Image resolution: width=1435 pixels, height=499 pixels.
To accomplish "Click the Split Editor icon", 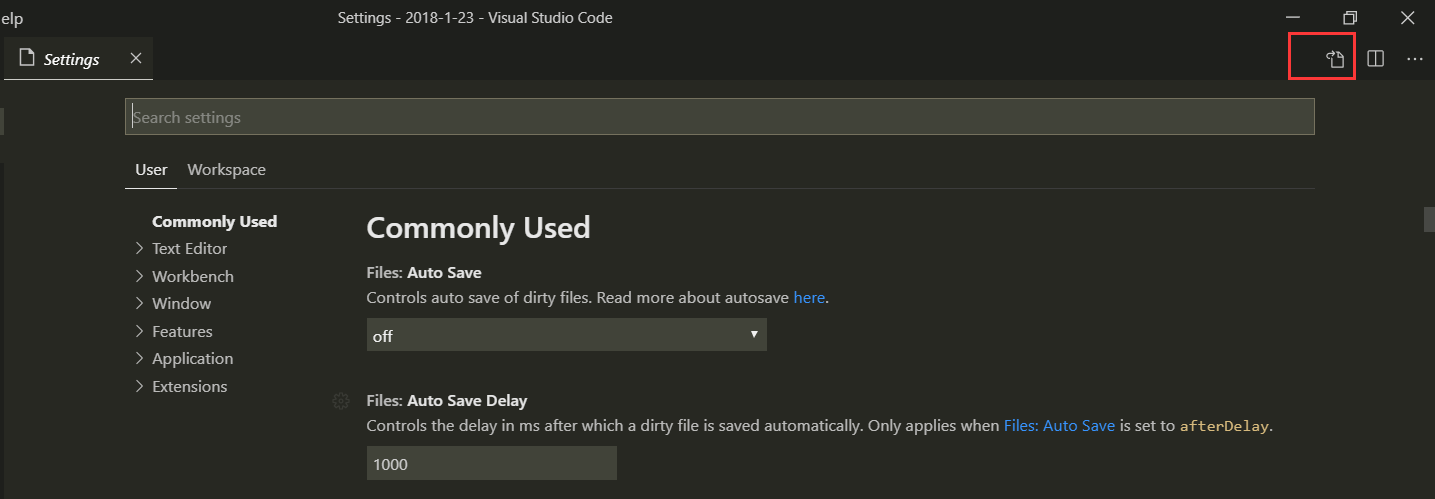I will pos(1375,59).
